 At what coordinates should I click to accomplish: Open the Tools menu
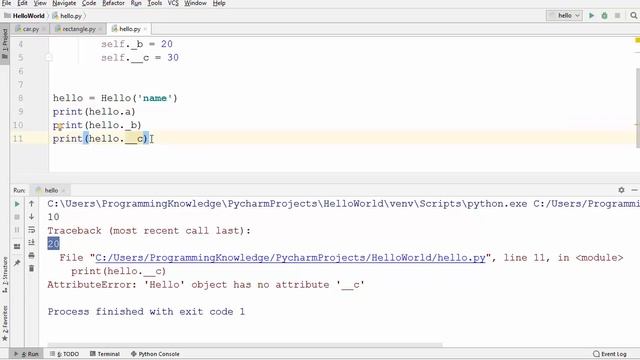click(155, 3)
